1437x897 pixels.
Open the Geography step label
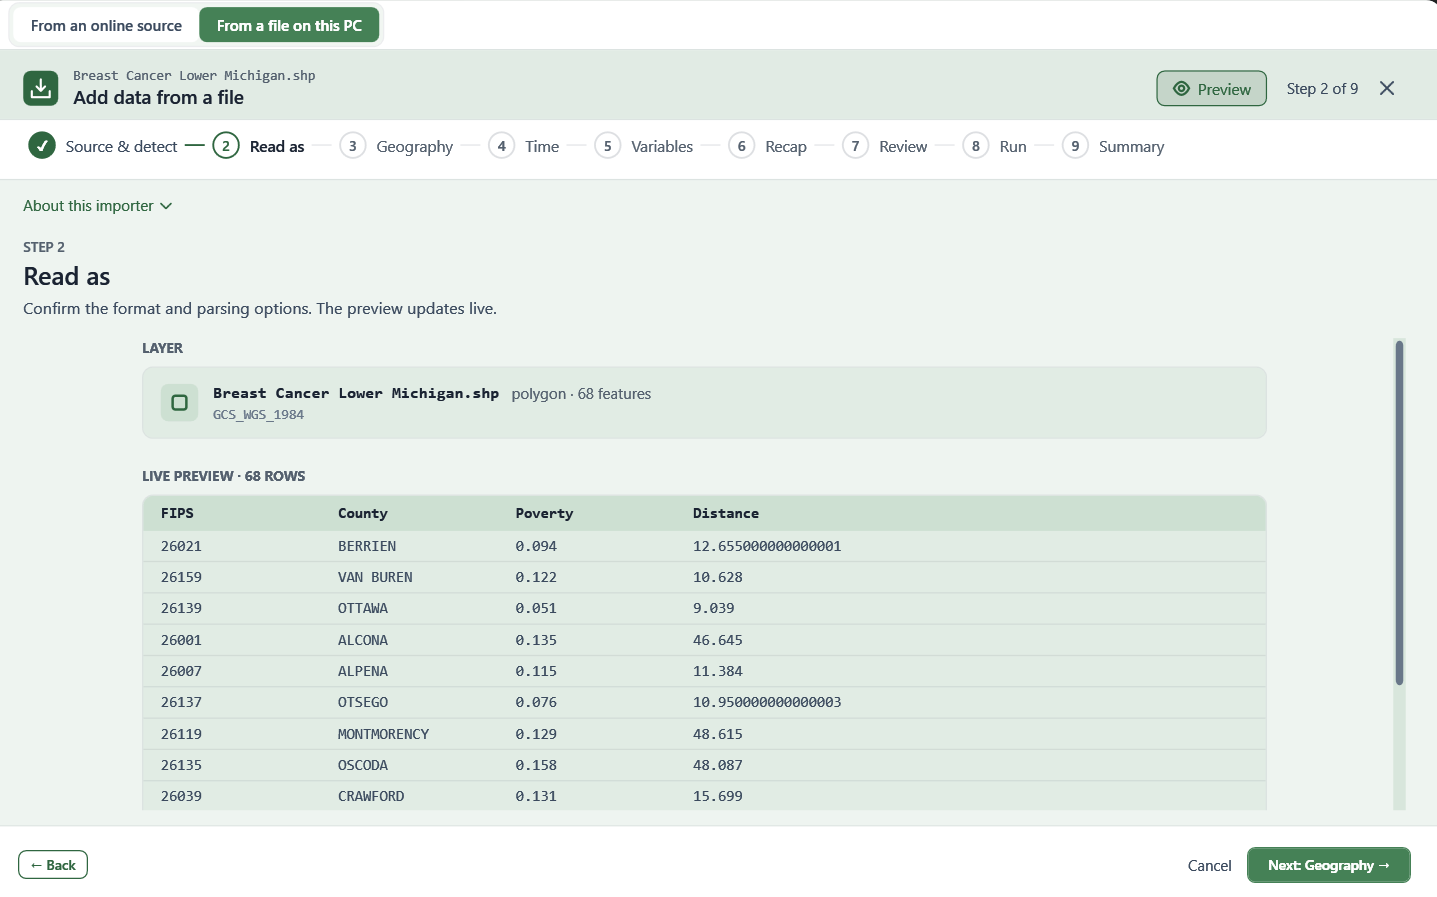coord(414,147)
